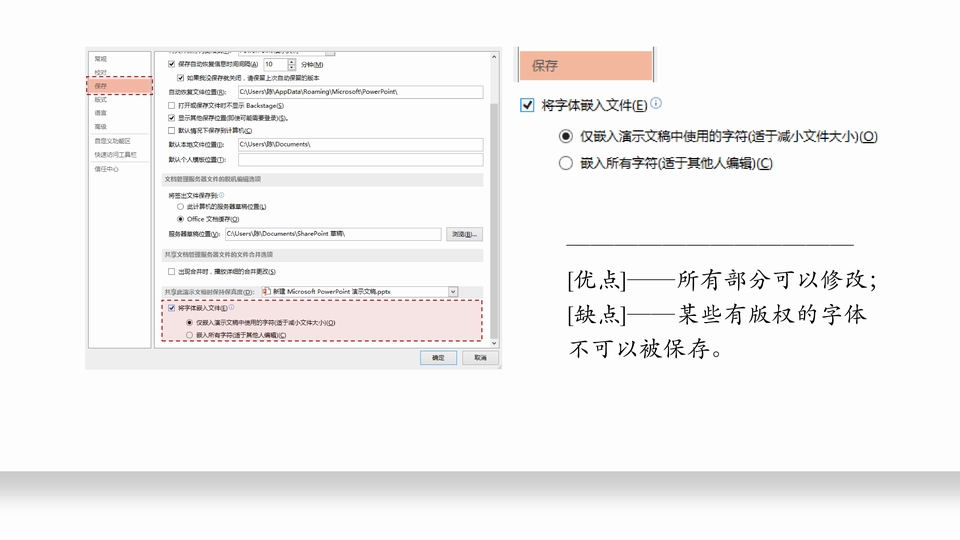Image resolution: width=960 pixels, height=540 pixels.
Task: Click the info icon next to 将签出文件保存到
Action: (221, 196)
